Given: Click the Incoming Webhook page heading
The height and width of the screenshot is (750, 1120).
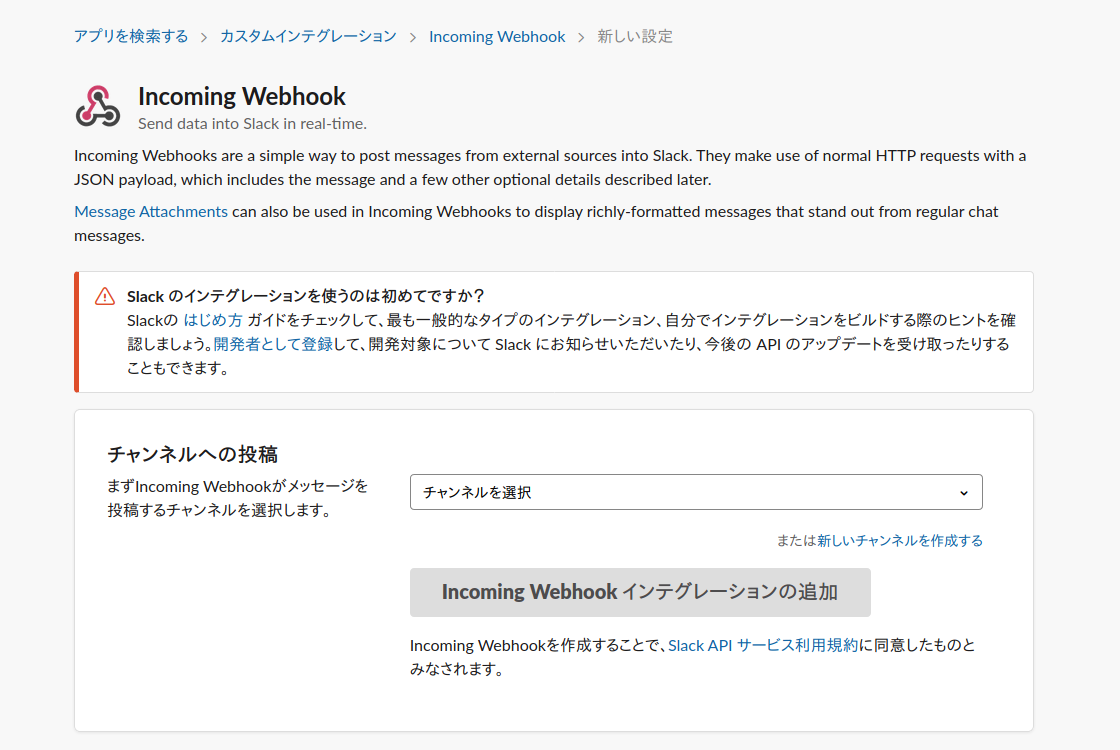Looking at the screenshot, I should point(242,96).
